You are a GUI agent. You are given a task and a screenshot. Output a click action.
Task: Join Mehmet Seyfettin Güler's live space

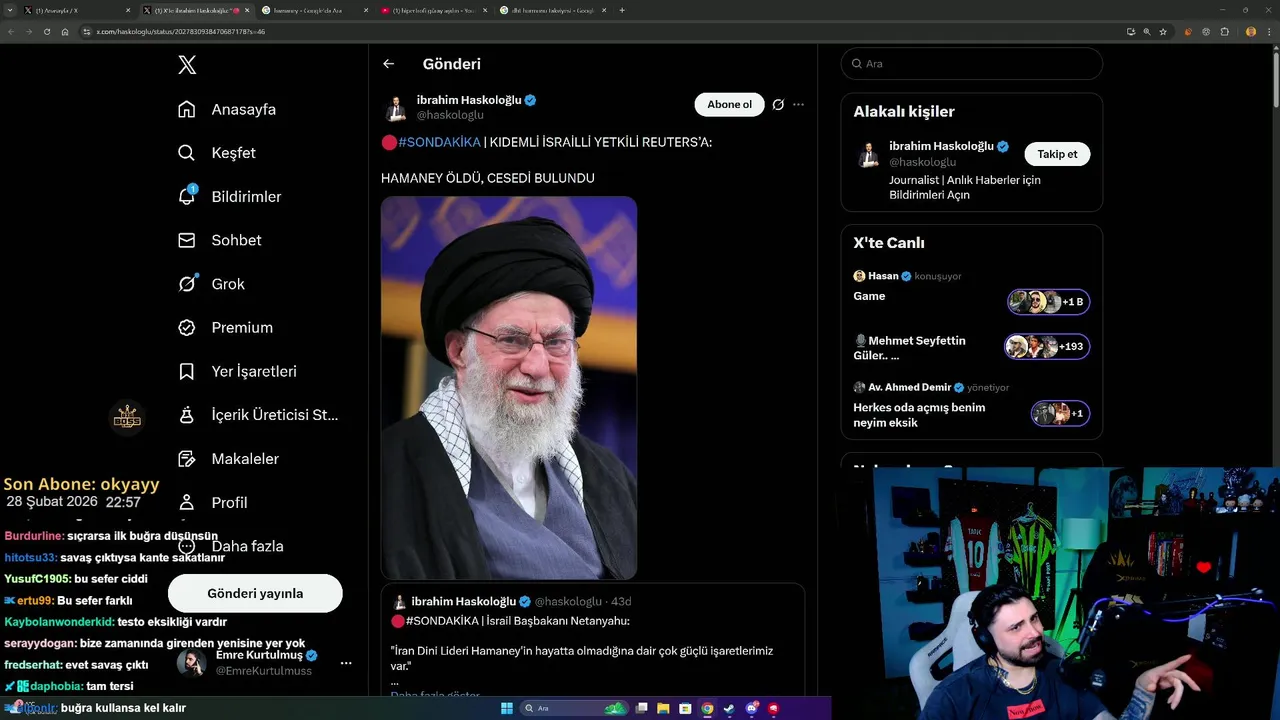(971, 347)
